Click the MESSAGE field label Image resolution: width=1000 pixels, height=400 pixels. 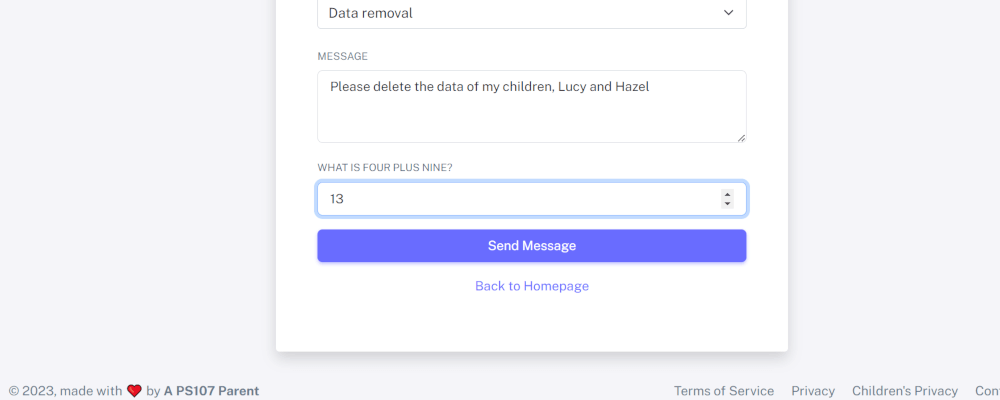[x=342, y=56]
